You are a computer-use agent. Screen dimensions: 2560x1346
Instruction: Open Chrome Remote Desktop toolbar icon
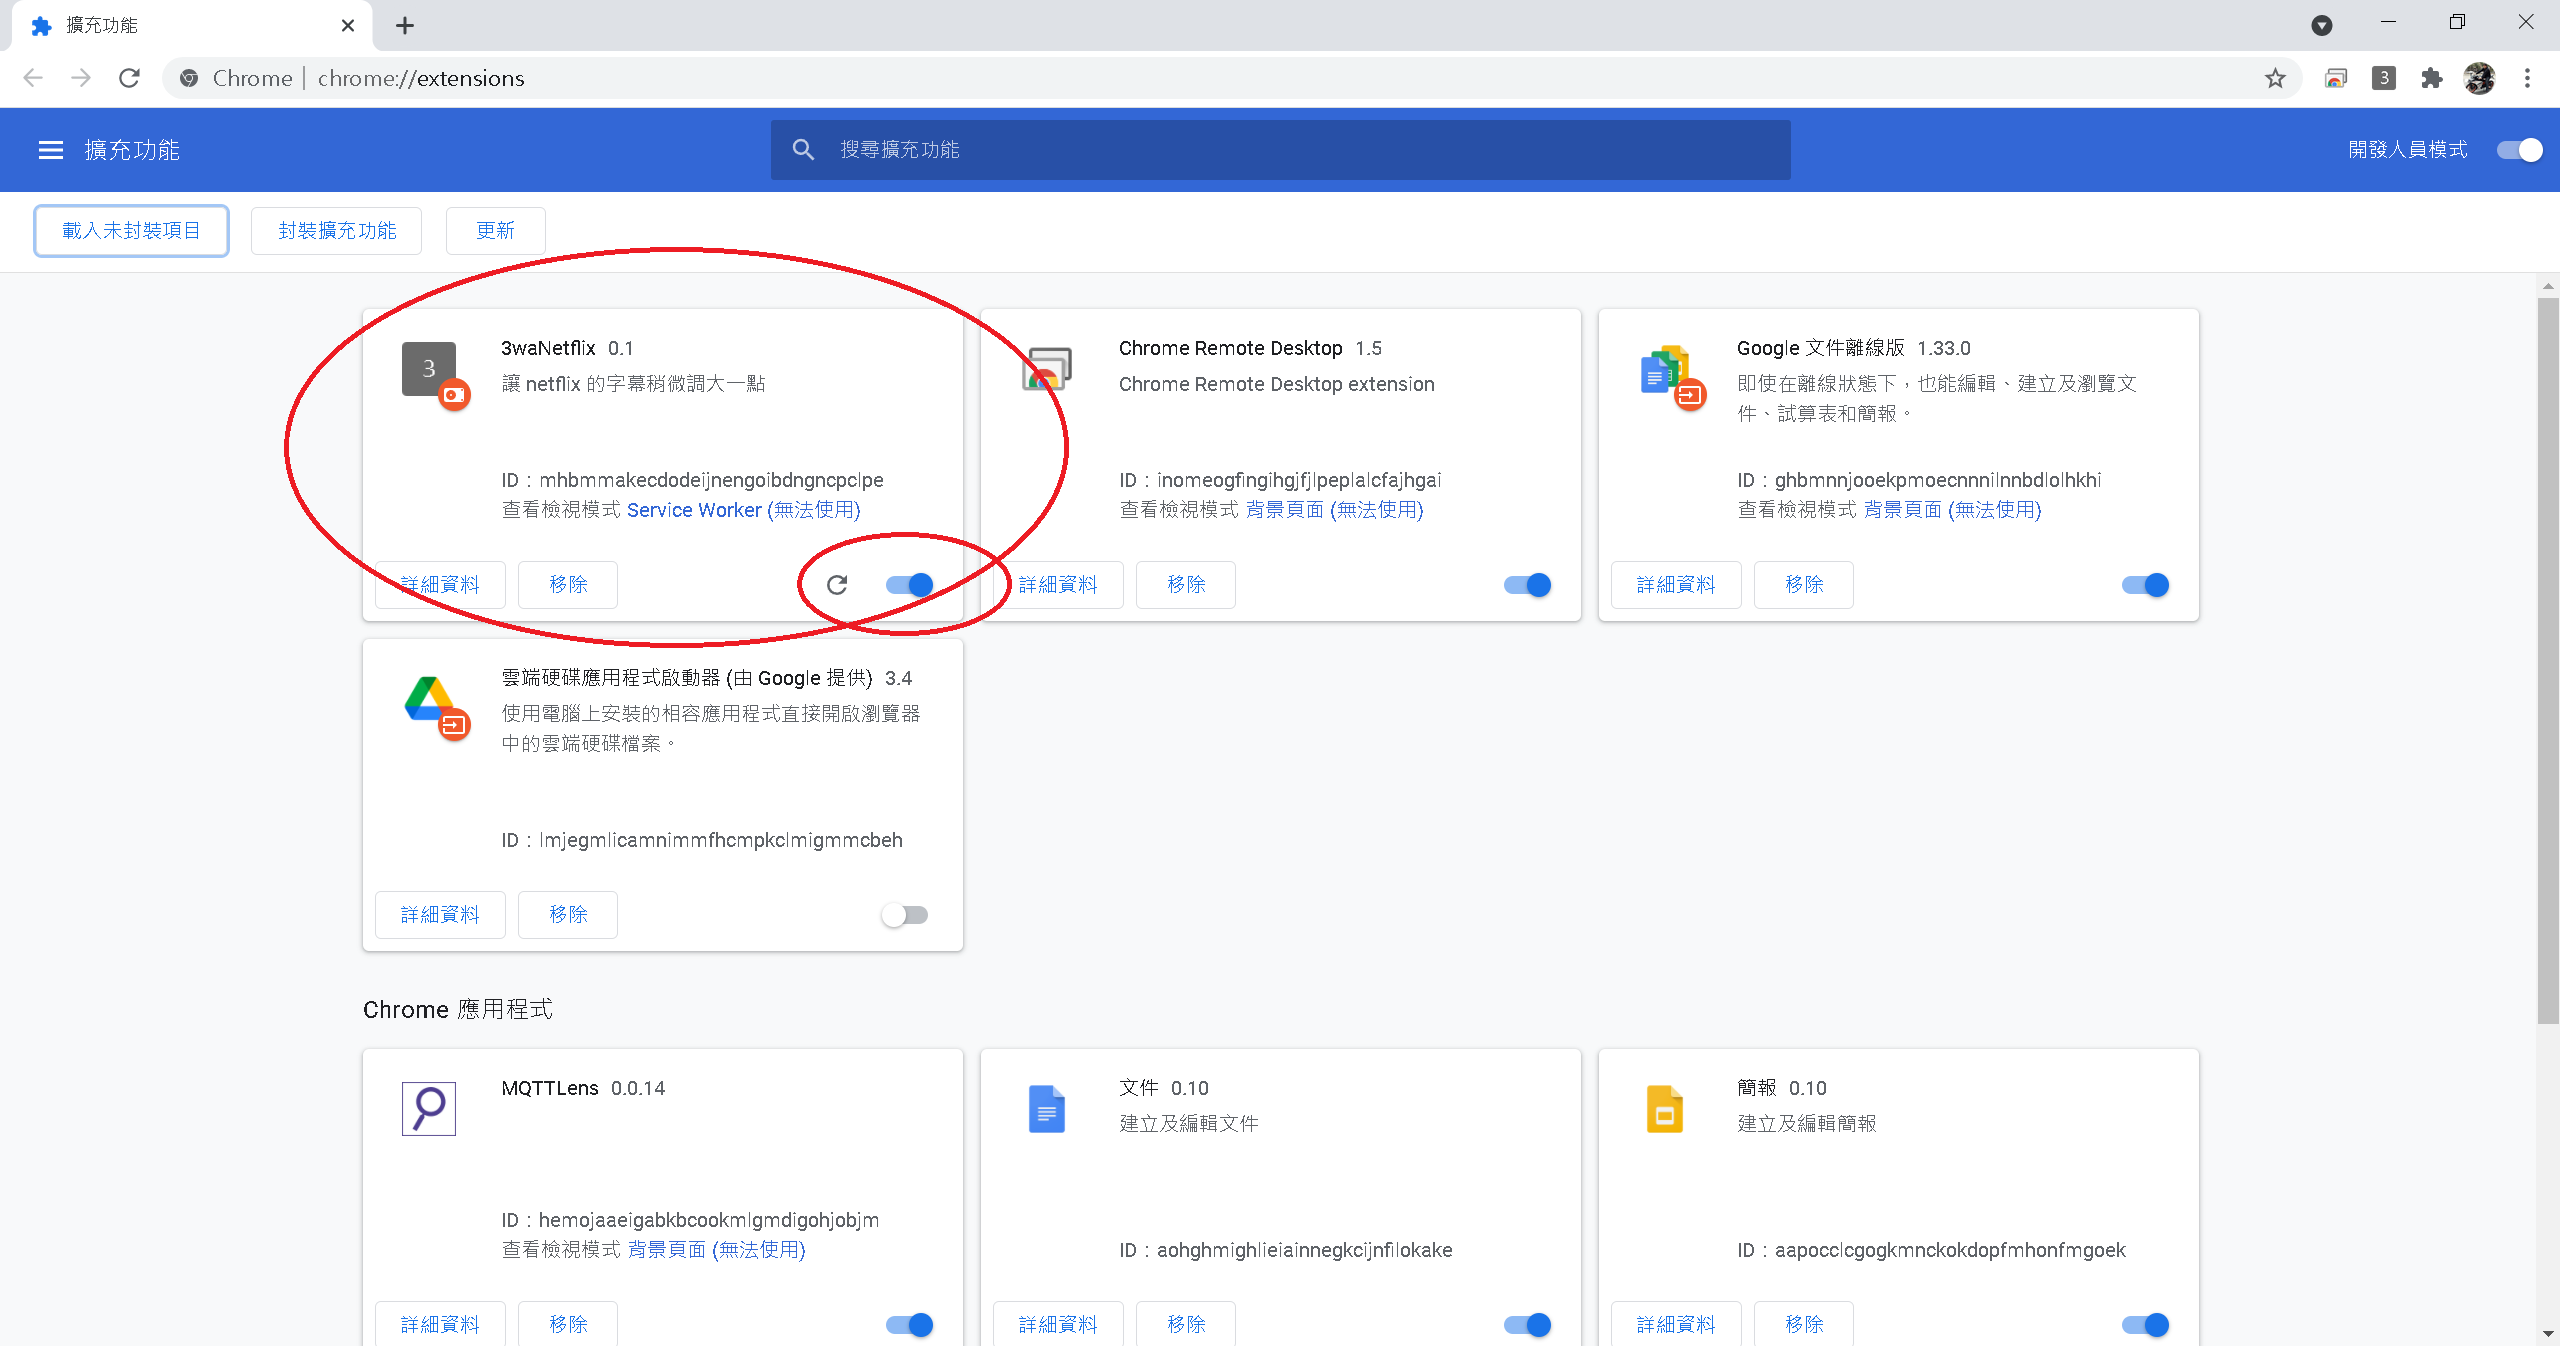[2336, 78]
